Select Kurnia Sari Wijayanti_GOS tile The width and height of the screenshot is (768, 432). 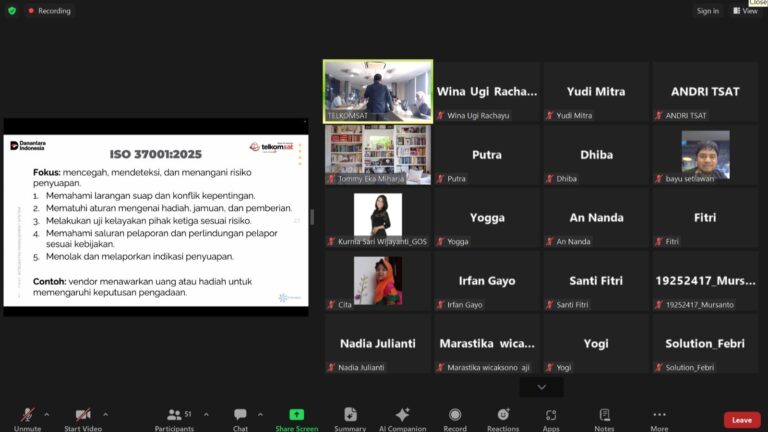click(378, 217)
